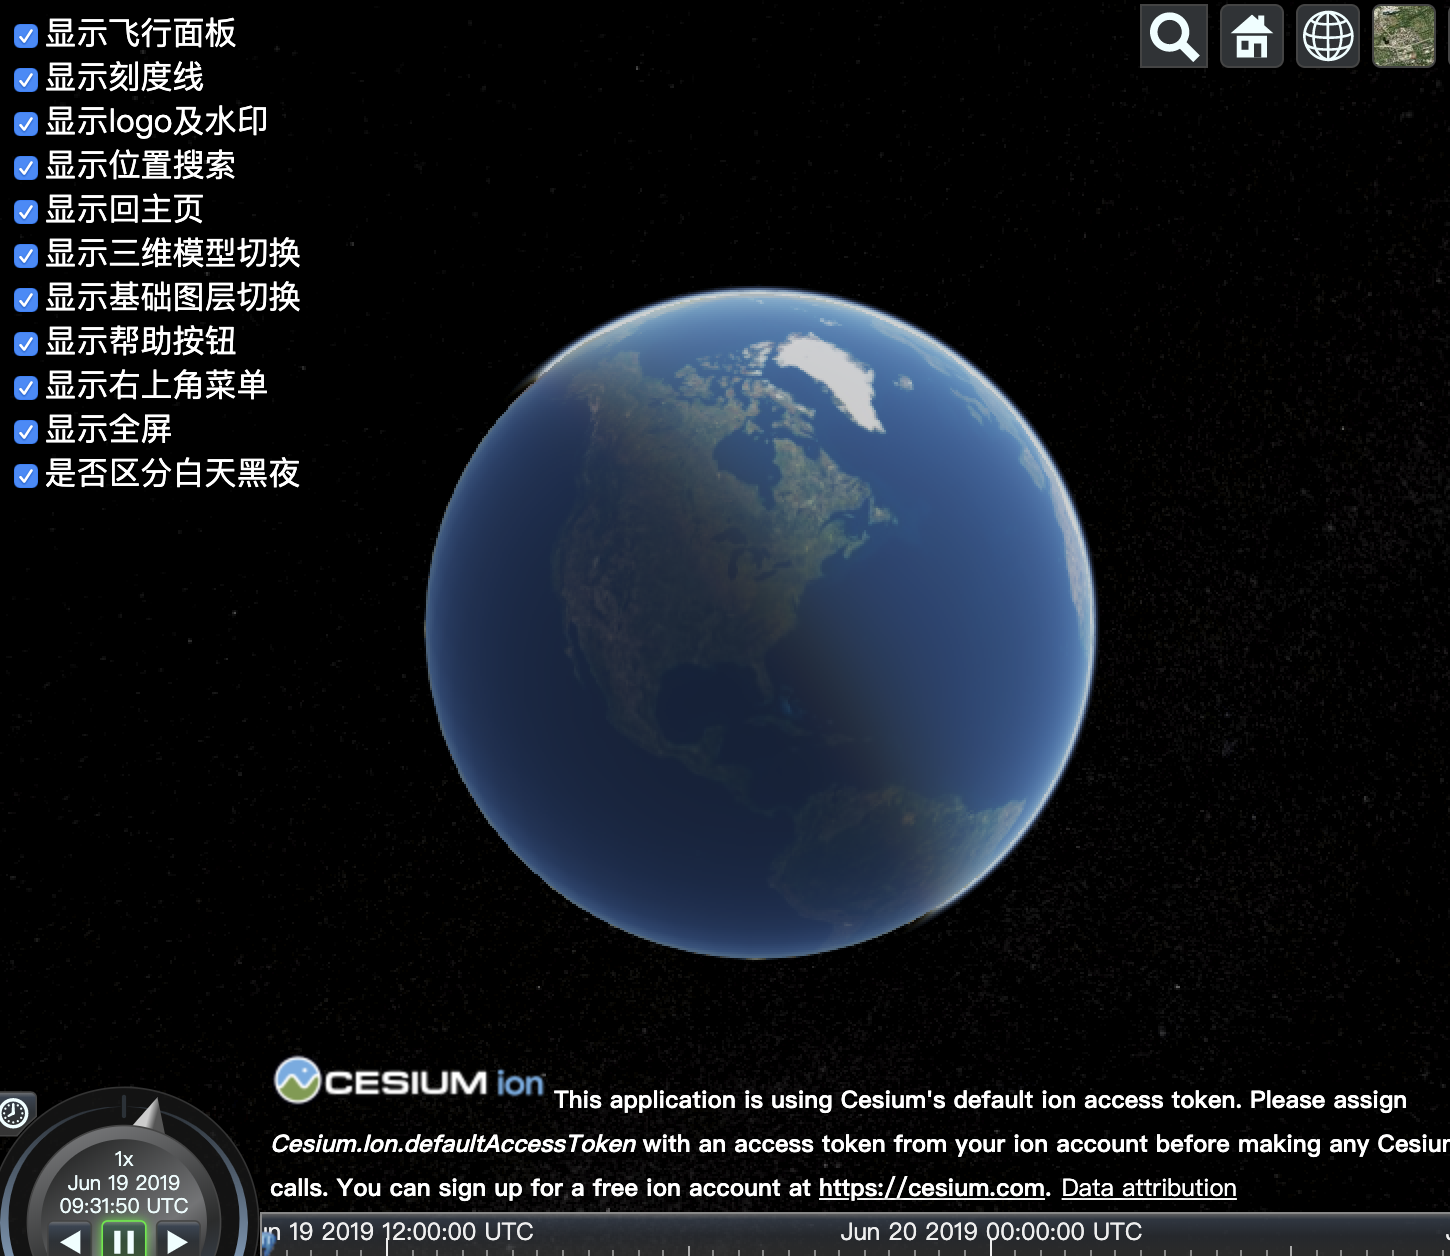Click the https://cesium.com hyperlink

point(930,1188)
